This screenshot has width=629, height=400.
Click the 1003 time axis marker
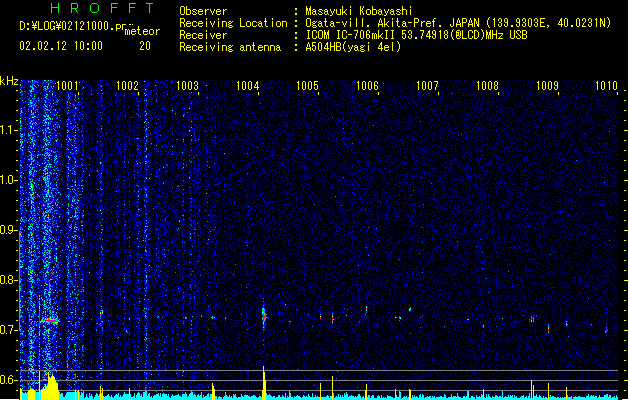coord(187,85)
